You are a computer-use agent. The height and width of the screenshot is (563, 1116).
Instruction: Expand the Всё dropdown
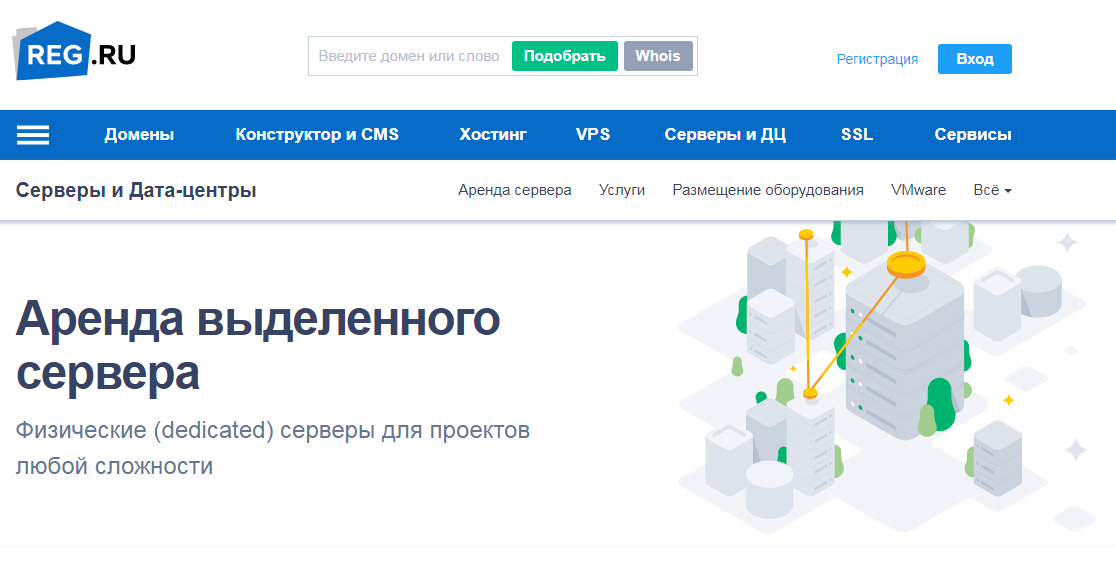(x=992, y=190)
